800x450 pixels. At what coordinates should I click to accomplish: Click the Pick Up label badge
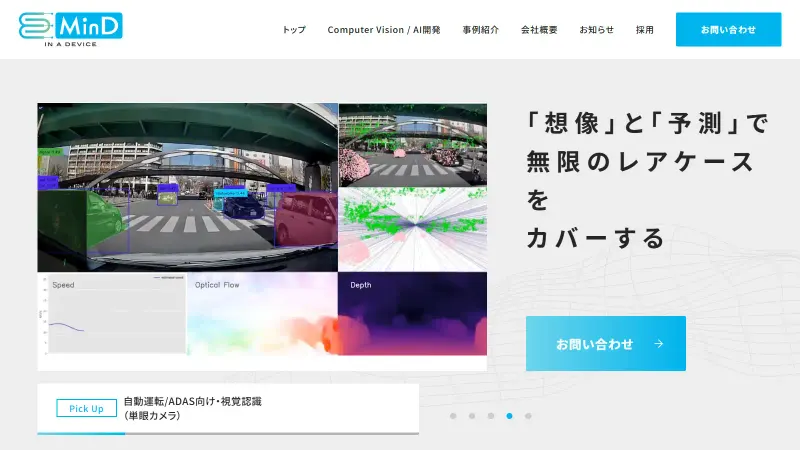coord(86,408)
